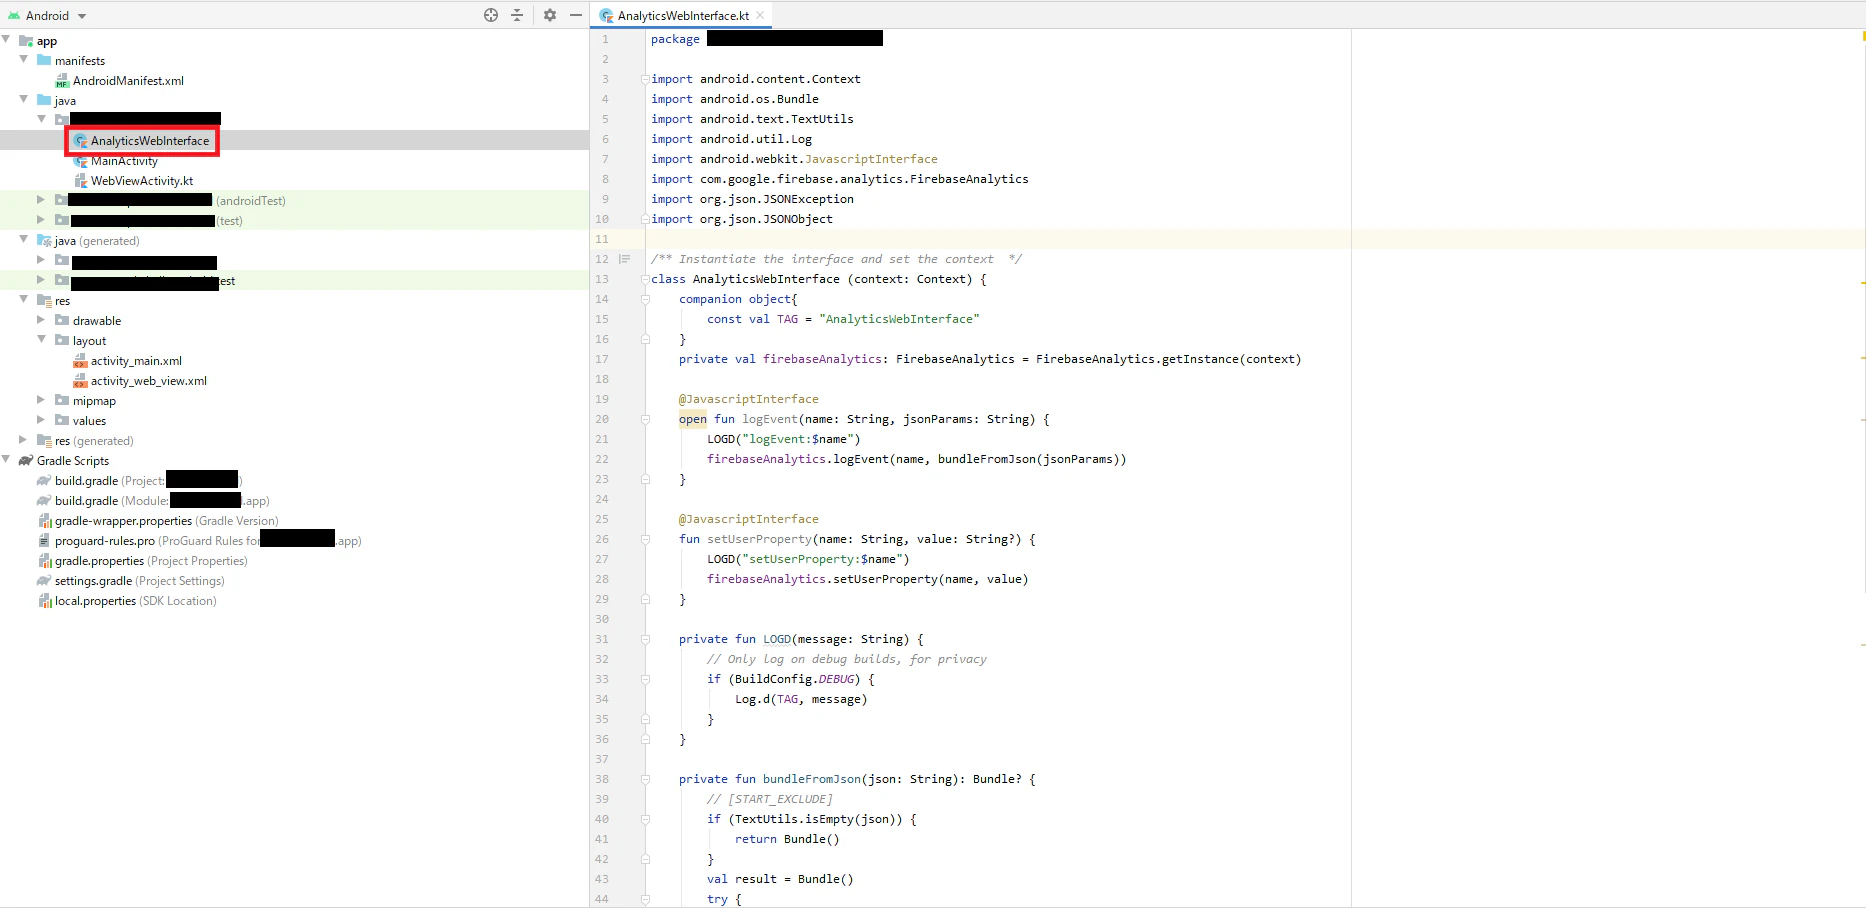Screen dimensions: 1866x908
Task: Collapse the layout folder
Action: [x=41, y=340]
